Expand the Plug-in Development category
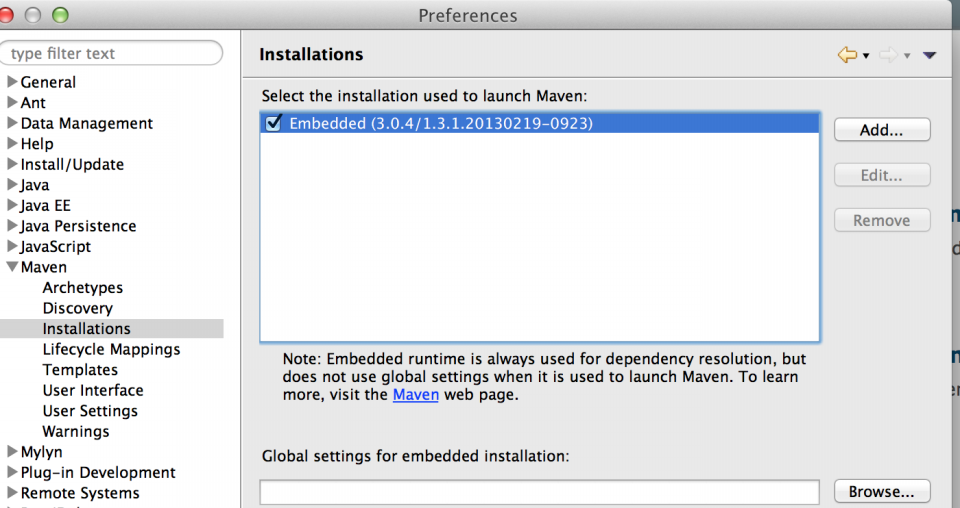This screenshot has width=960, height=508. click(x=12, y=472)
